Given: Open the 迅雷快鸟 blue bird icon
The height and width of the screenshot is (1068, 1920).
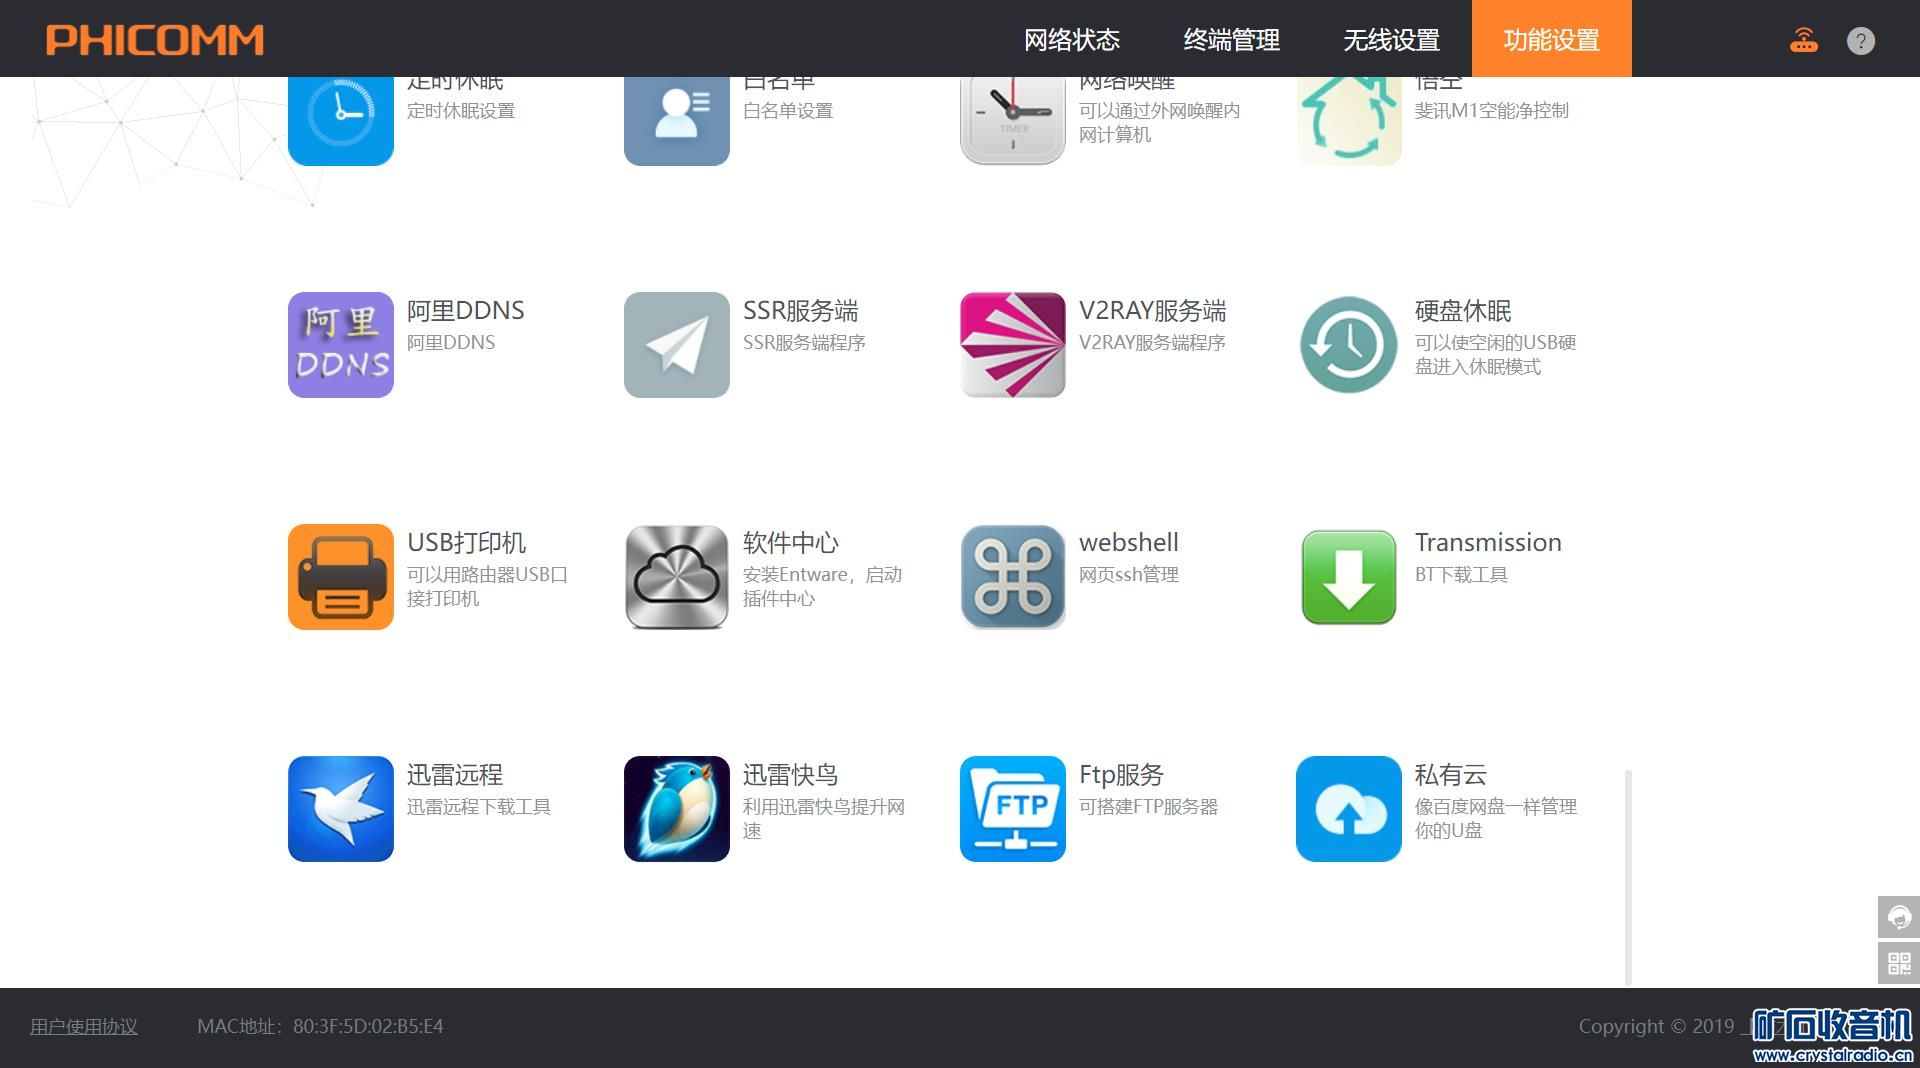Looking at the screenshot, I should click(x=677, y=809).
